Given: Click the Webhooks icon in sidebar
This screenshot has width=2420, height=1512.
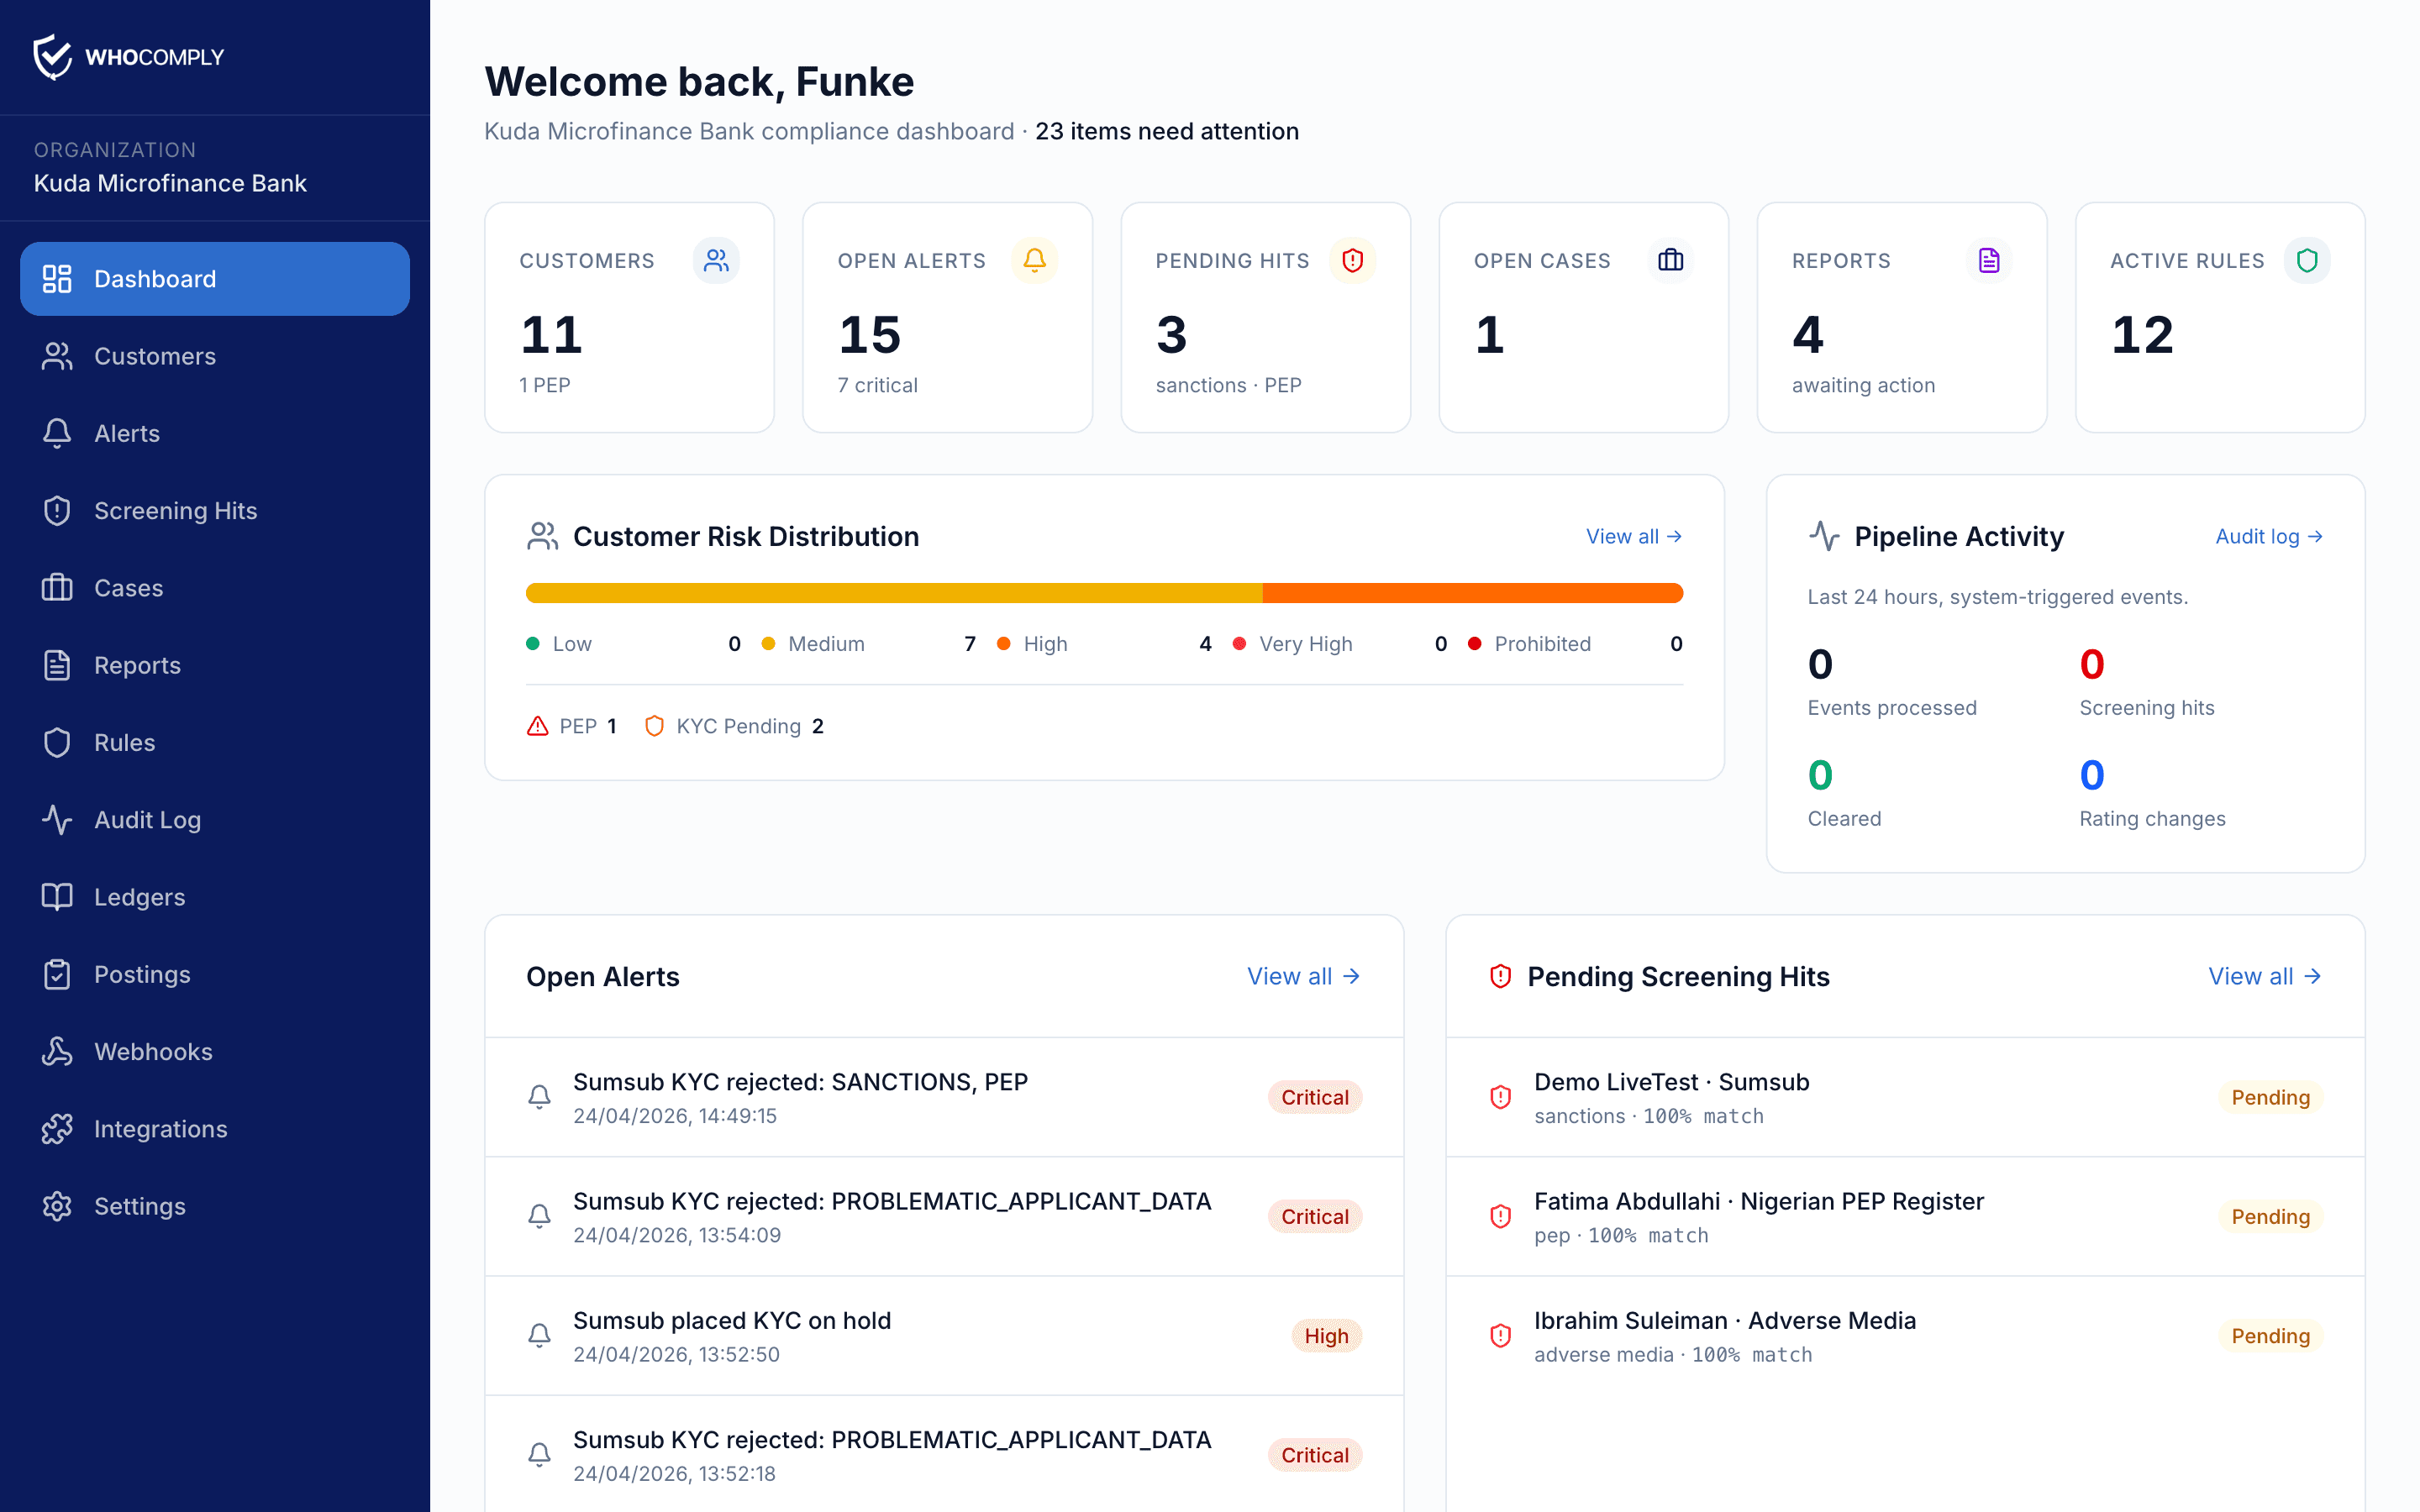Looking at the screenshot, I should click(57, 1051).
